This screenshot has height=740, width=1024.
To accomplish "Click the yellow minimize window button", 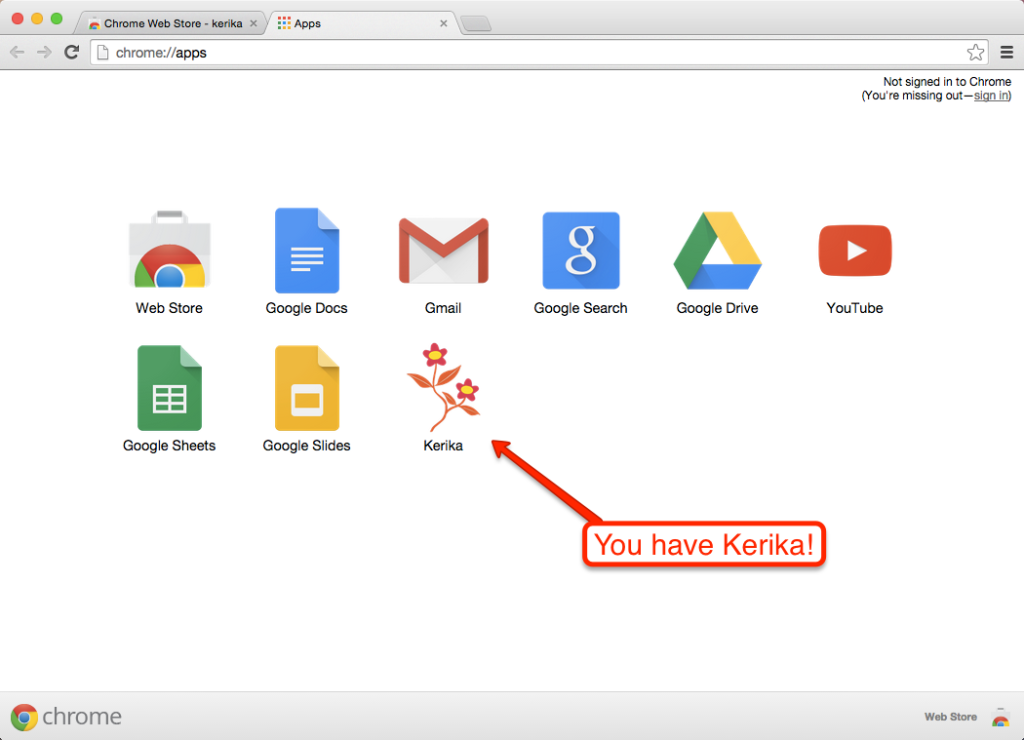I will pyautogui.click(x=37, y=19).
